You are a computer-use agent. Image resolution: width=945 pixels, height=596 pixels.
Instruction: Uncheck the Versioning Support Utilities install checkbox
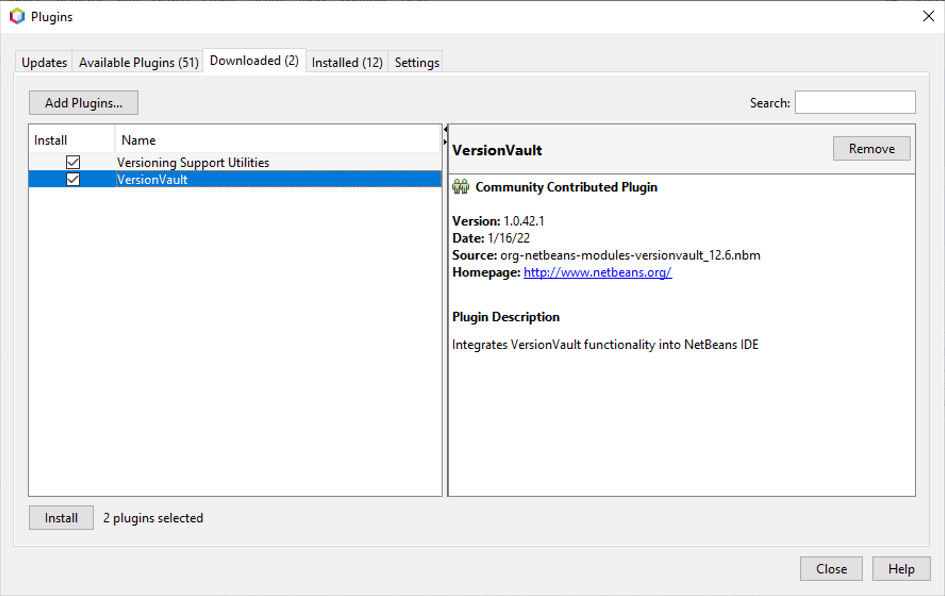coord(73,162)
